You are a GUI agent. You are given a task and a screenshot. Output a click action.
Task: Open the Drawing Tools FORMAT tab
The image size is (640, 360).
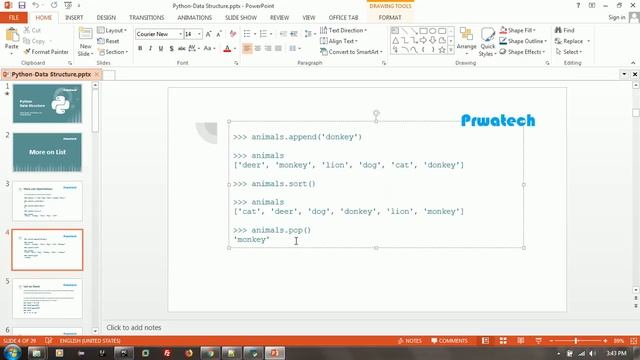(390, 18)
